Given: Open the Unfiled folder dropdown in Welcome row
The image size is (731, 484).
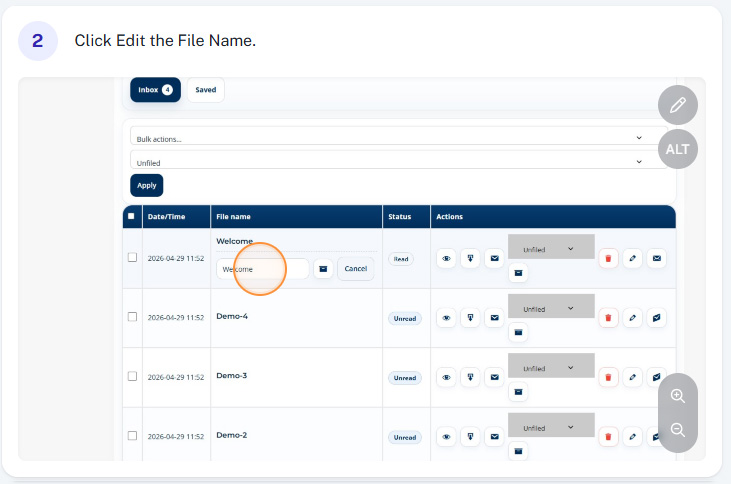Looking at the screenshot, I should 551,247.
